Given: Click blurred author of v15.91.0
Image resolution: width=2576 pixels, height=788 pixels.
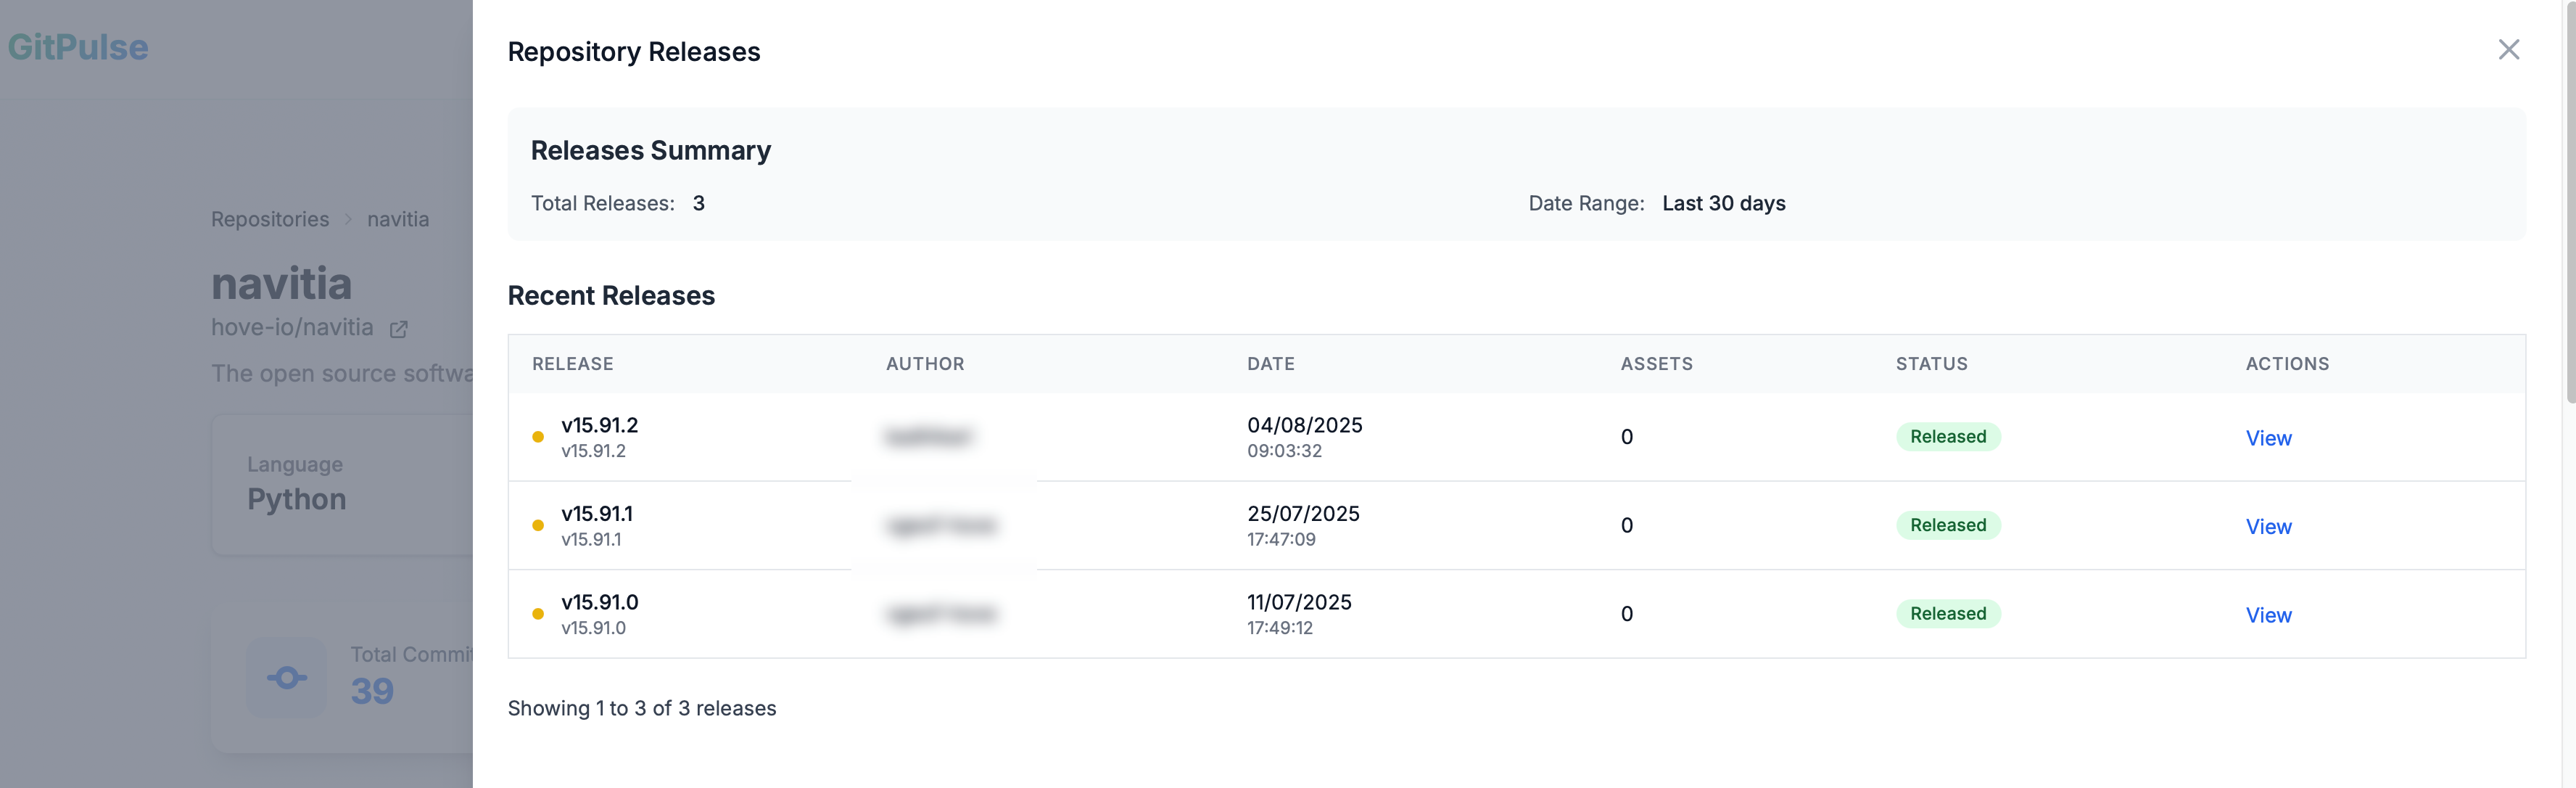Looking at the screenshot, I should (x=942, y=614).
